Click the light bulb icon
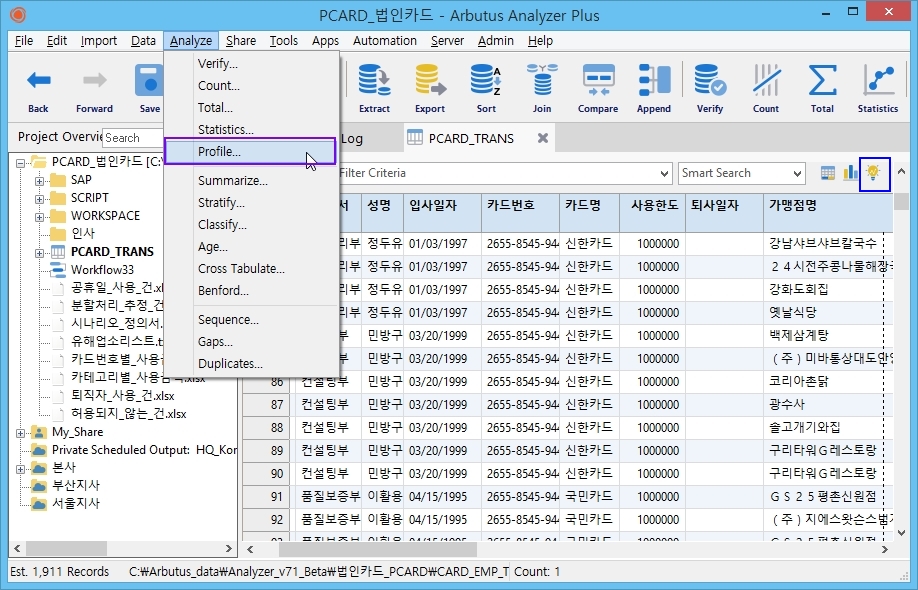The image size is (918, 590). pos(874,173)
